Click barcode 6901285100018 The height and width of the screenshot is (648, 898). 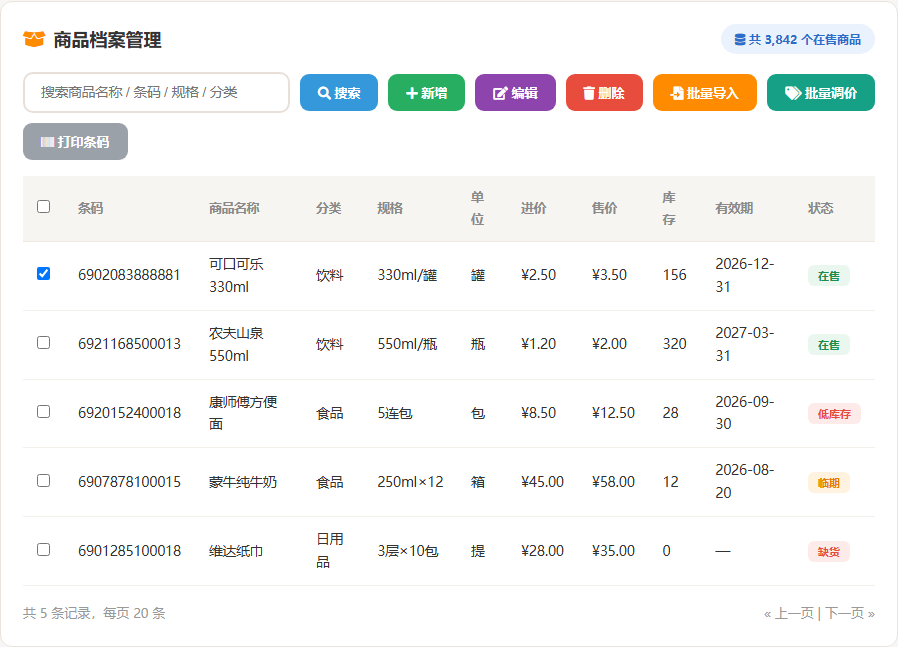coord(129,551)
